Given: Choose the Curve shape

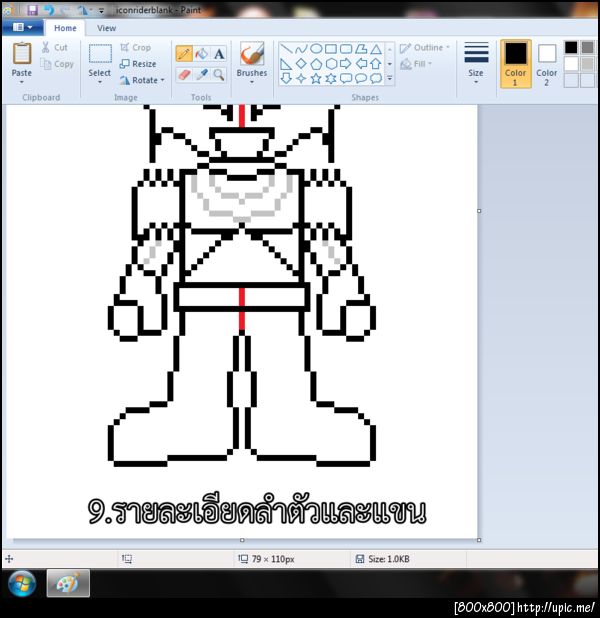Looking at the screenshot, I should pyautogui.click(x=301, y=49).
